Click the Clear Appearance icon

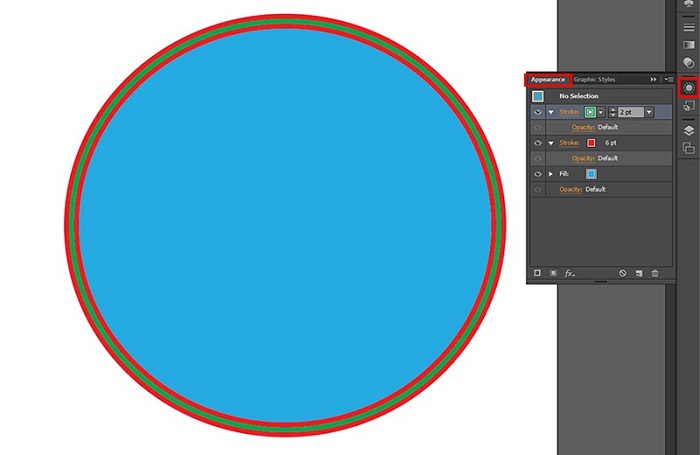[622, 272]
